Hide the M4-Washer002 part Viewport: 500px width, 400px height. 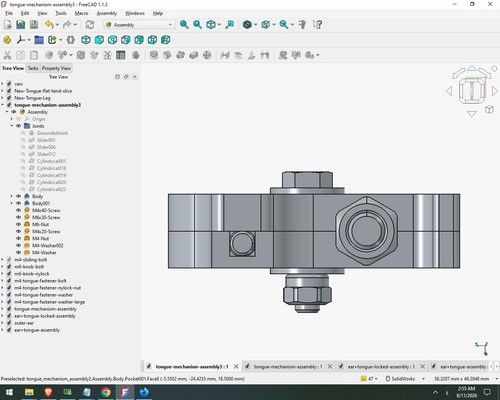18,245
